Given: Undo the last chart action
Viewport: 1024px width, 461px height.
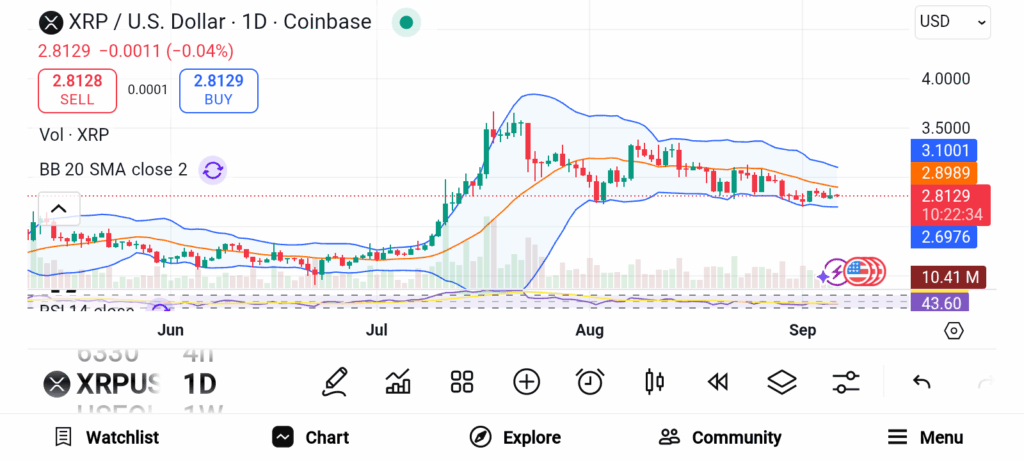Looking at the screenshot, I should pyautogui.click(x=922, y=381).
